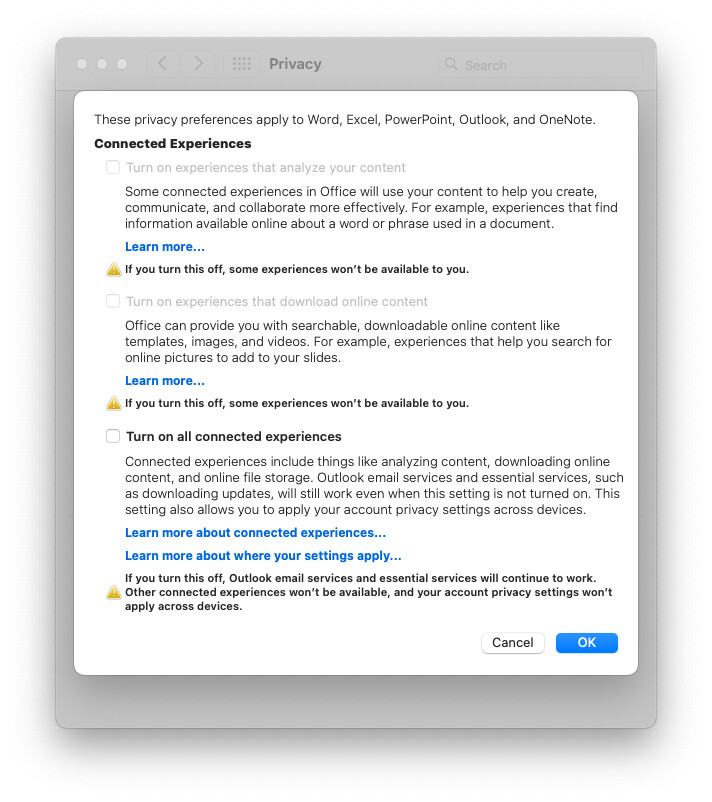Enable experiences that analyze your content
The height and width of the screenshot is (802, 712).
tap(113, 168)
